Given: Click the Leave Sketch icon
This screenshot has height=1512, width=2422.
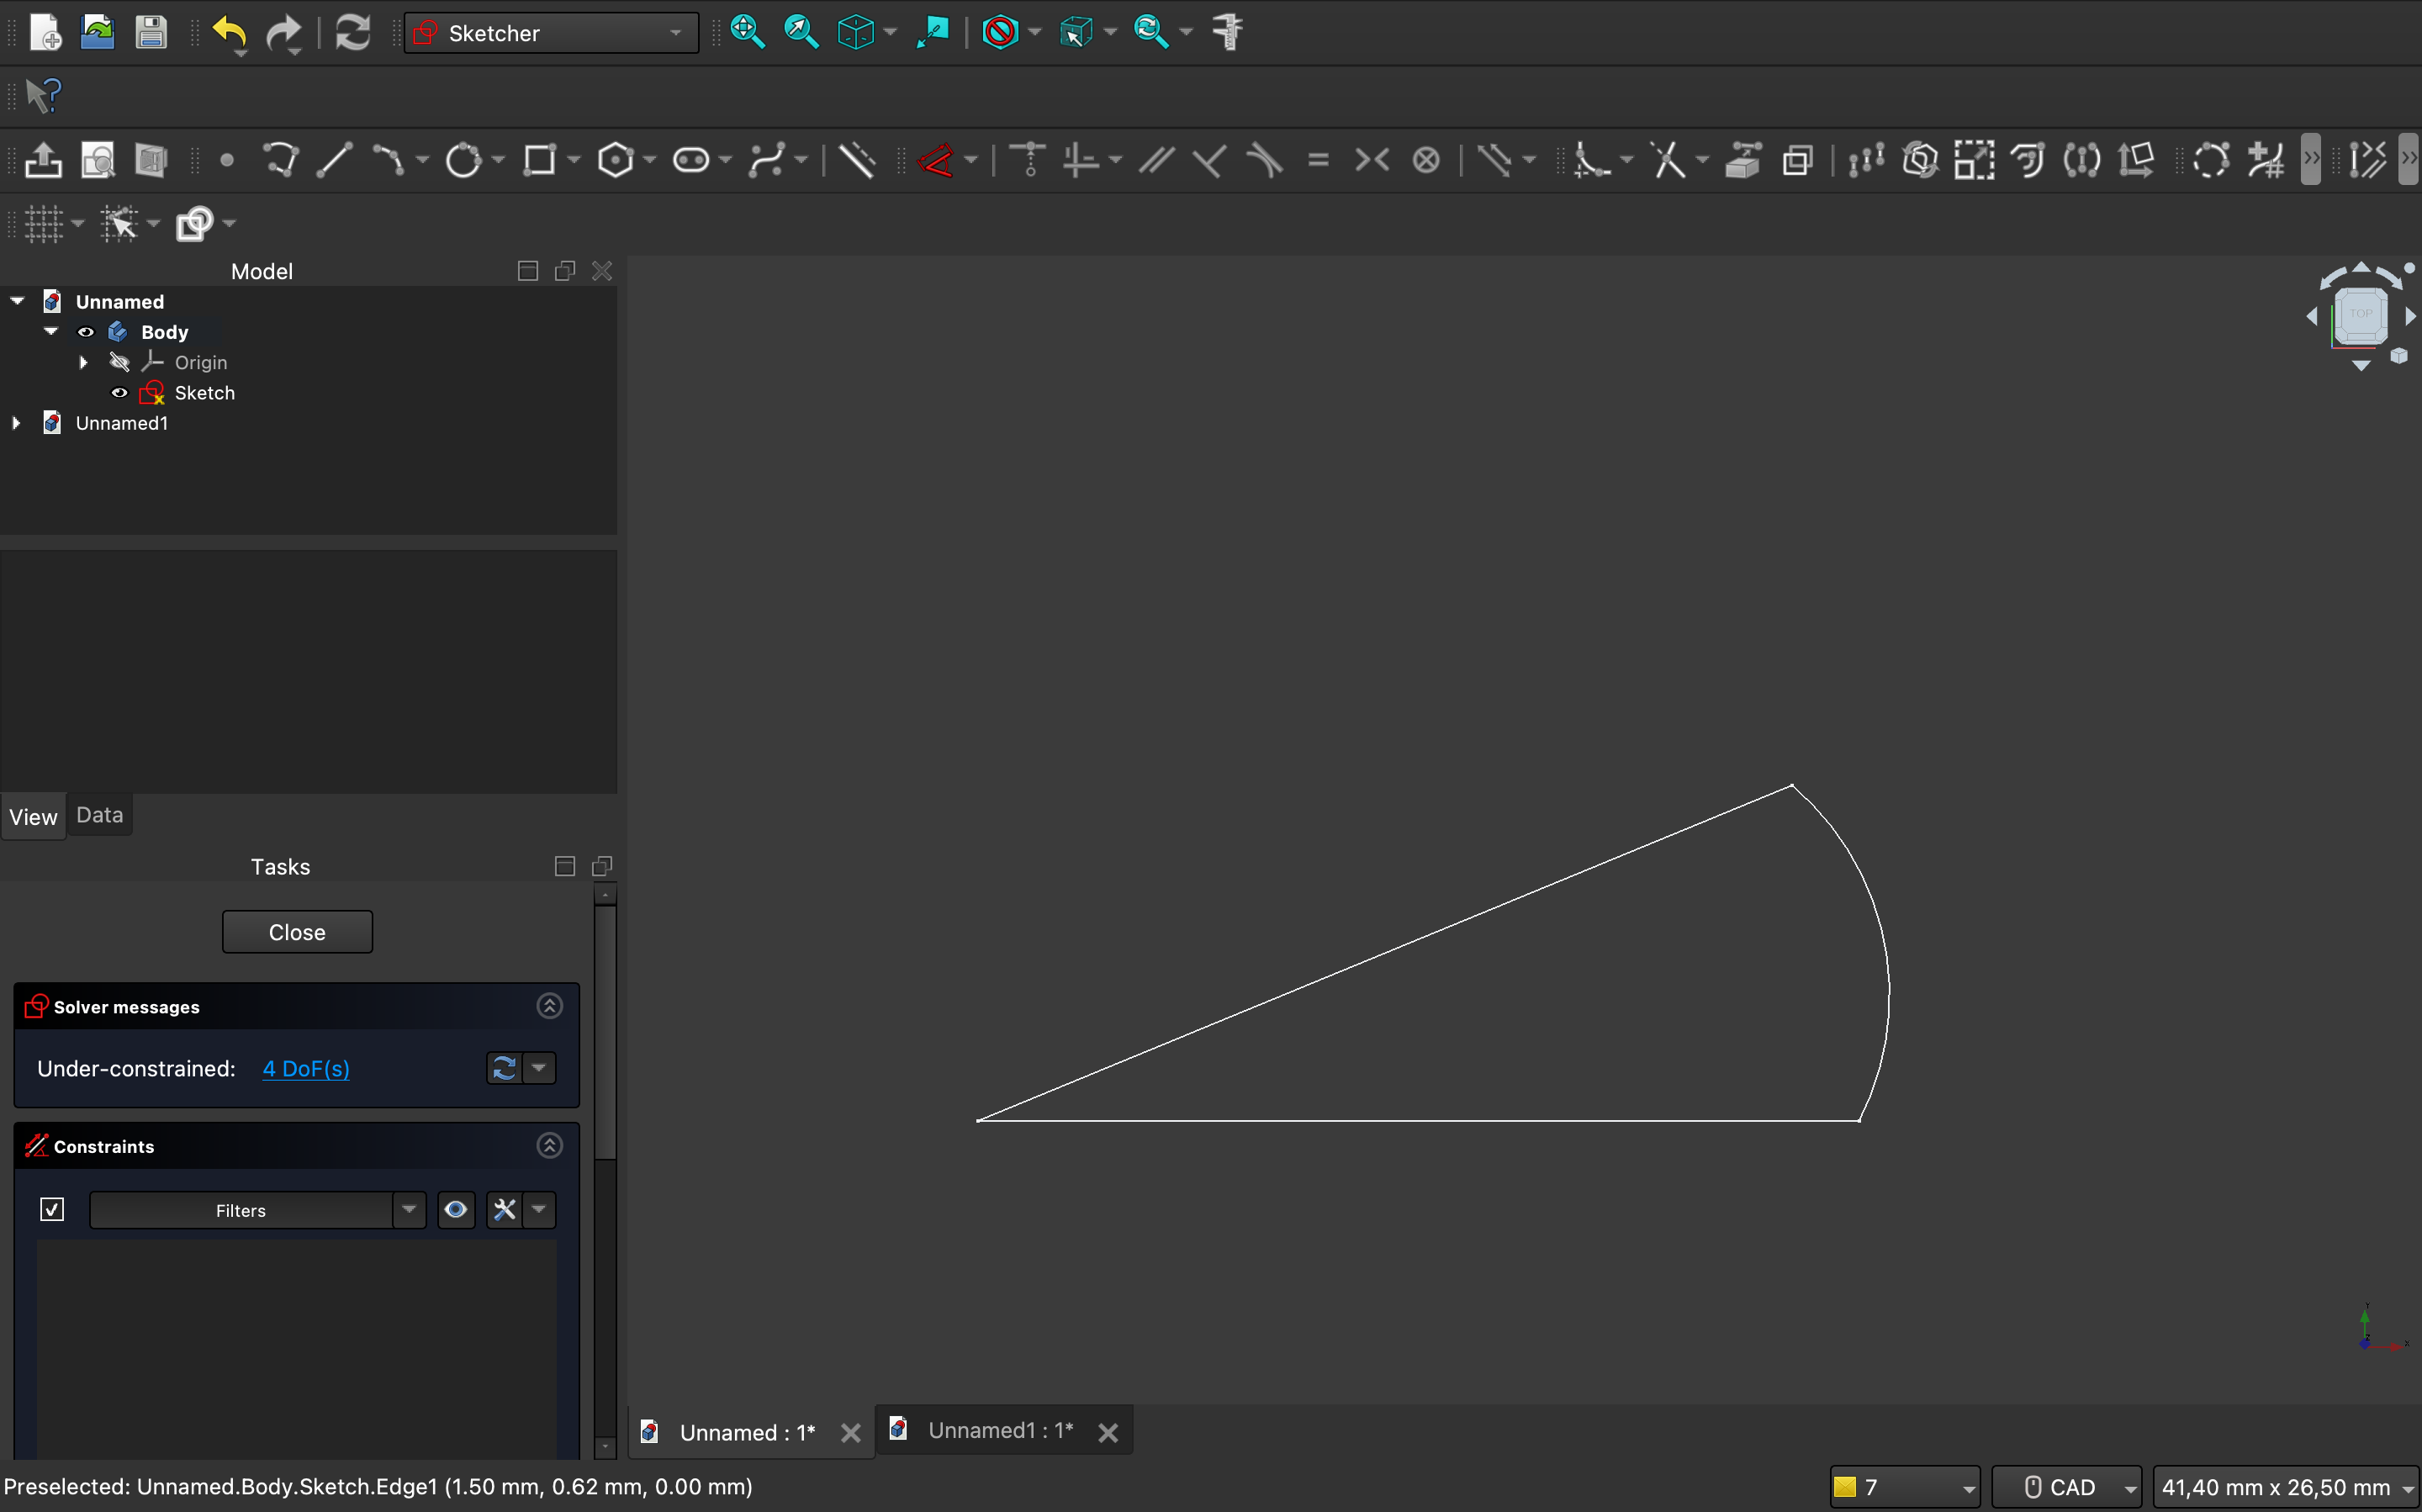Looking at the screenshot, I should [43, 160].
